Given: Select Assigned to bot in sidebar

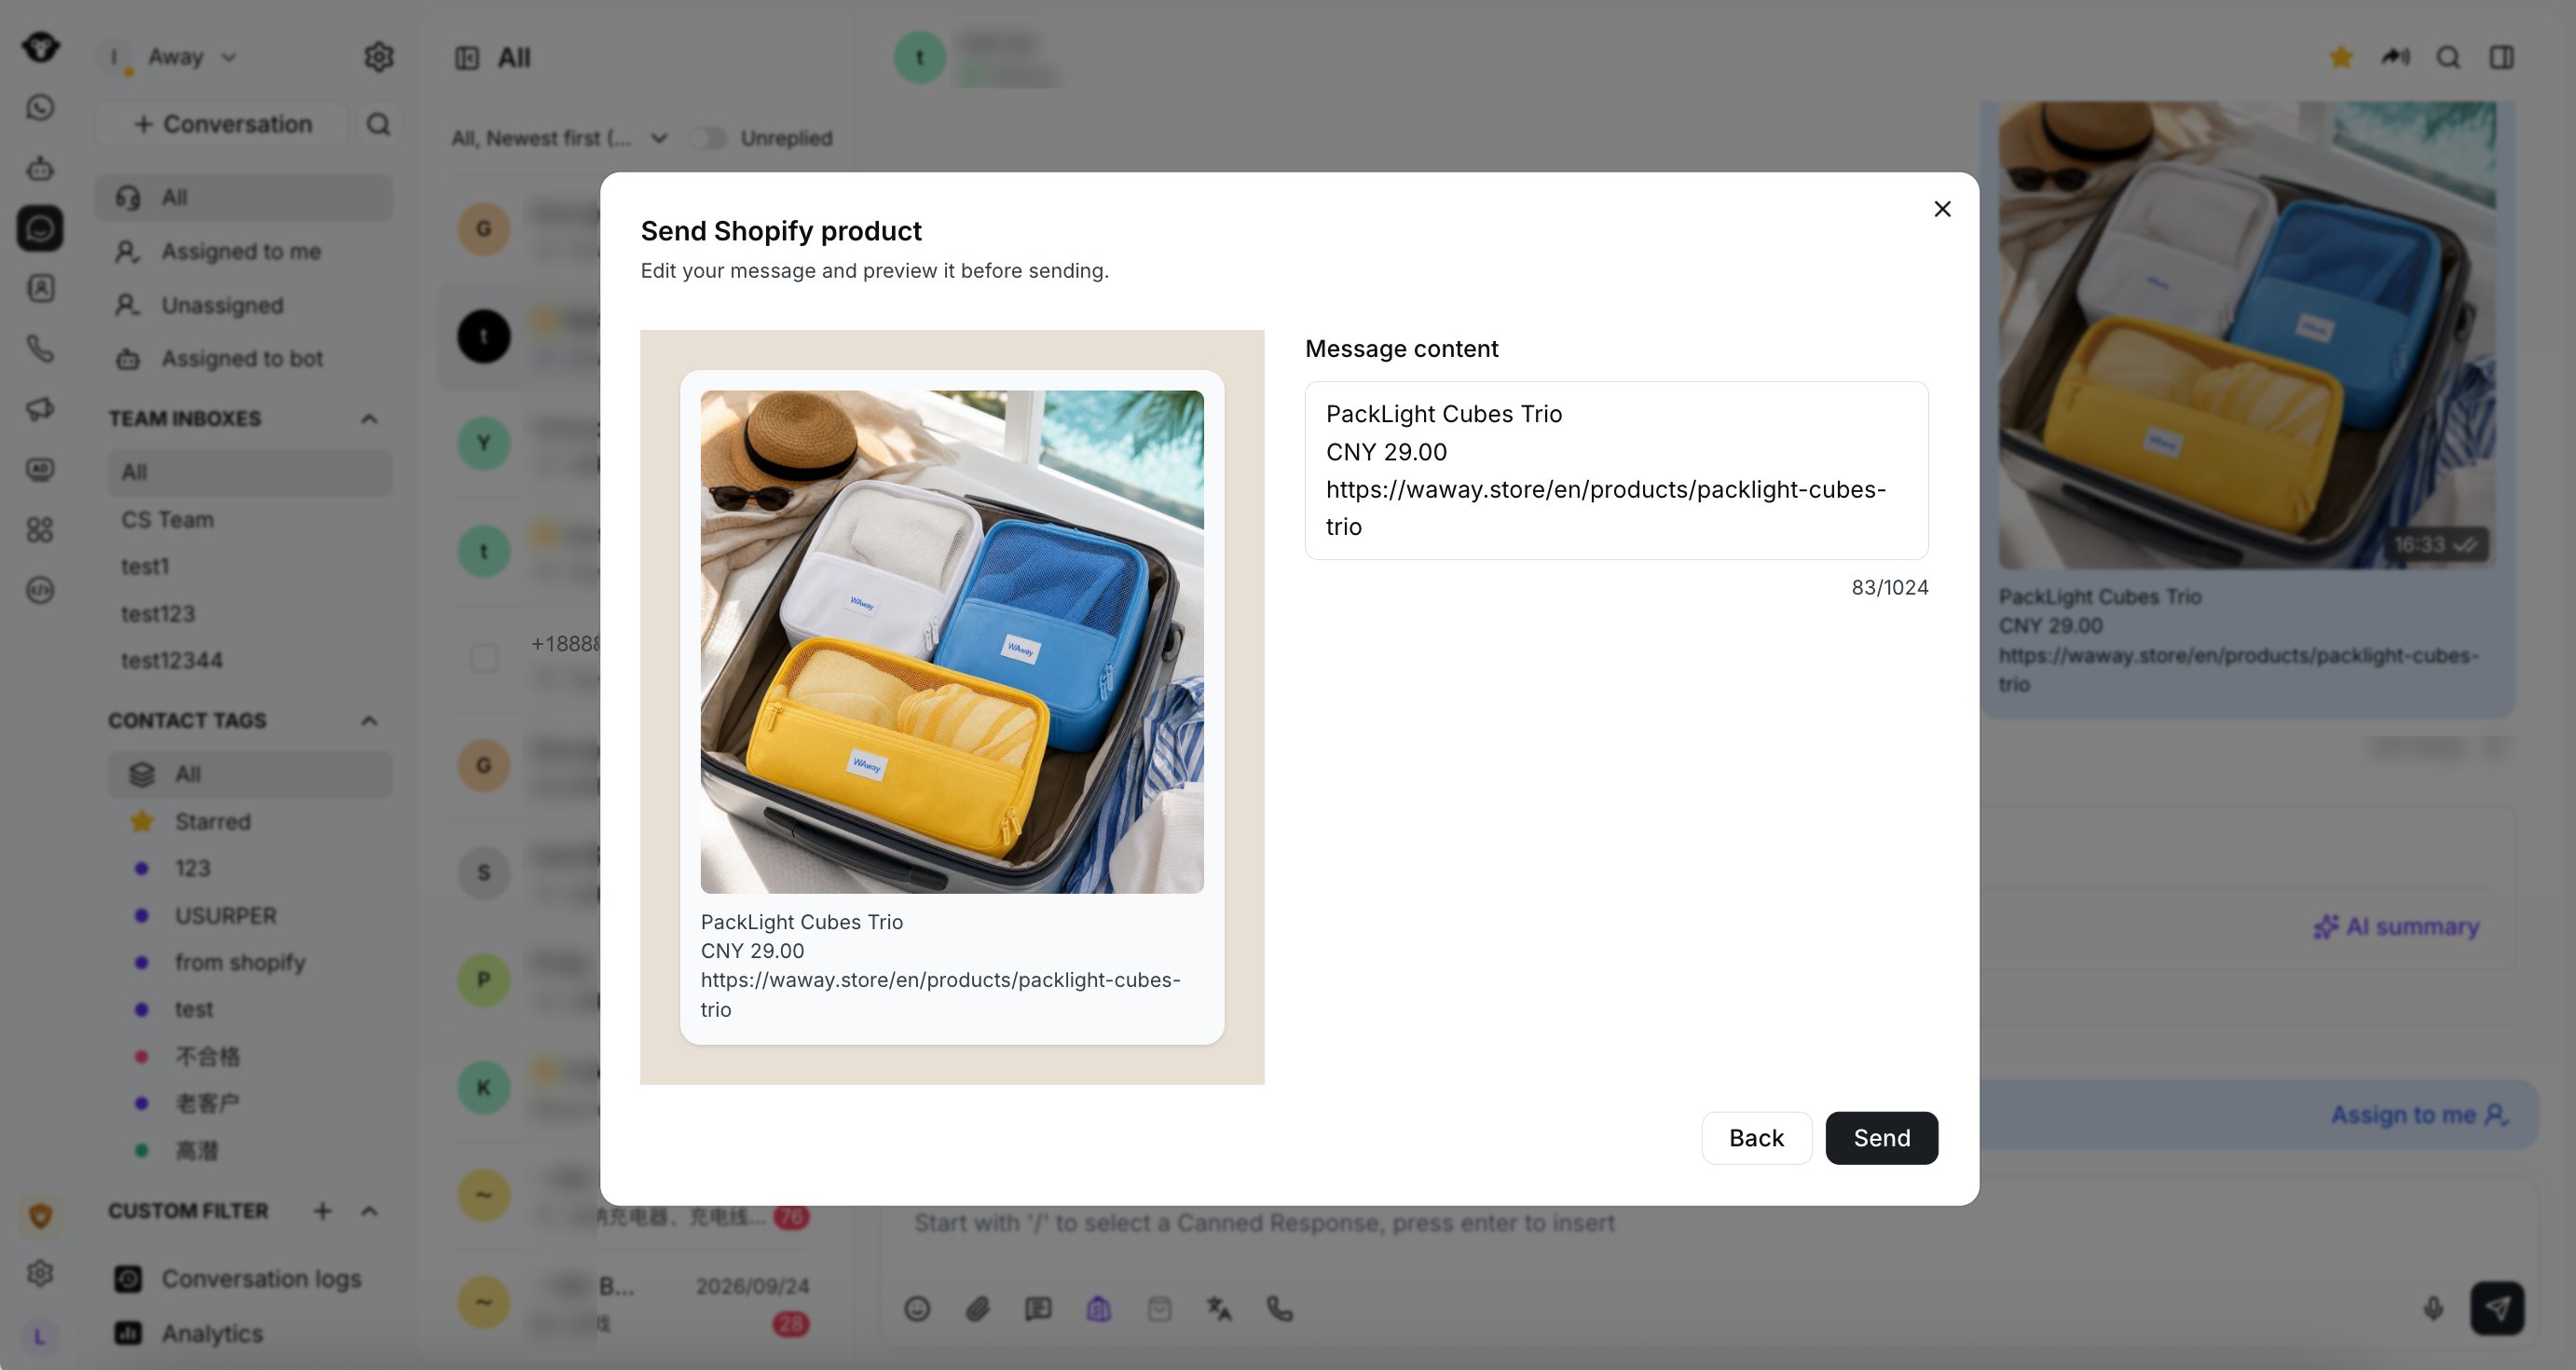Looking at the screenshot, I should 244,358.
